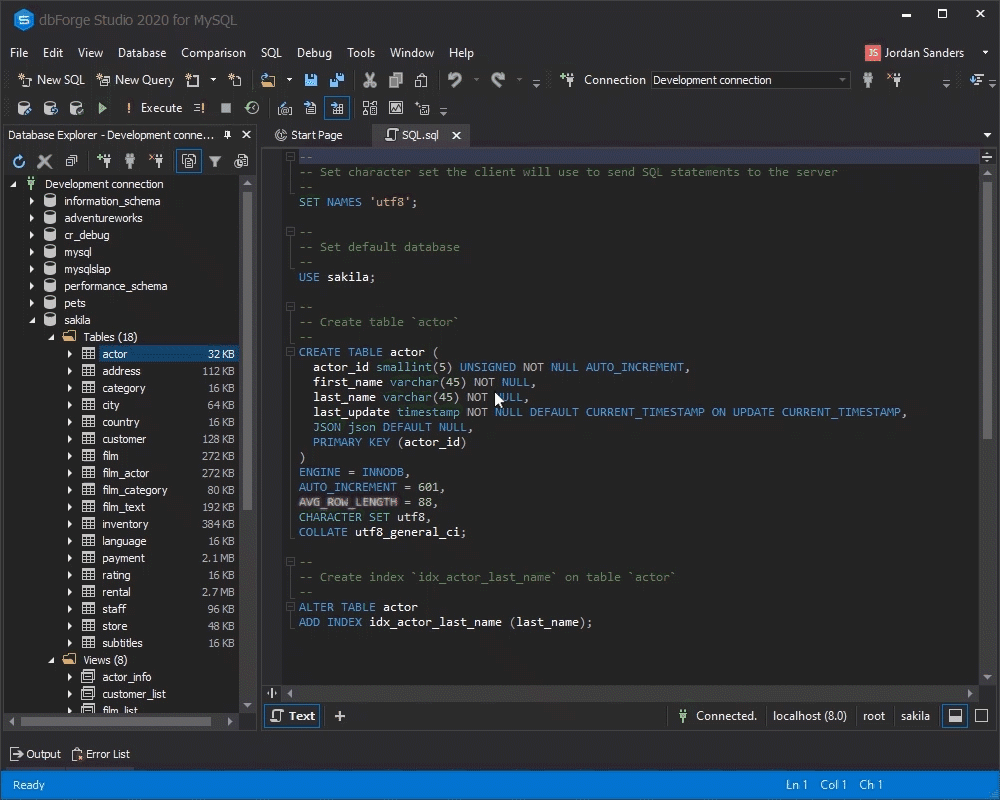Click the split-pane layout icon in the editor status bar

(955, 716)
